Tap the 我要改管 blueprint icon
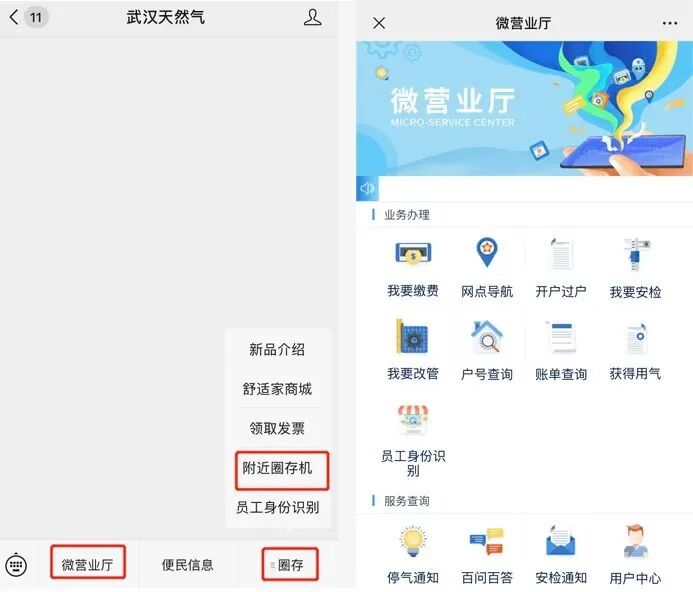 (x=412, y=337)
